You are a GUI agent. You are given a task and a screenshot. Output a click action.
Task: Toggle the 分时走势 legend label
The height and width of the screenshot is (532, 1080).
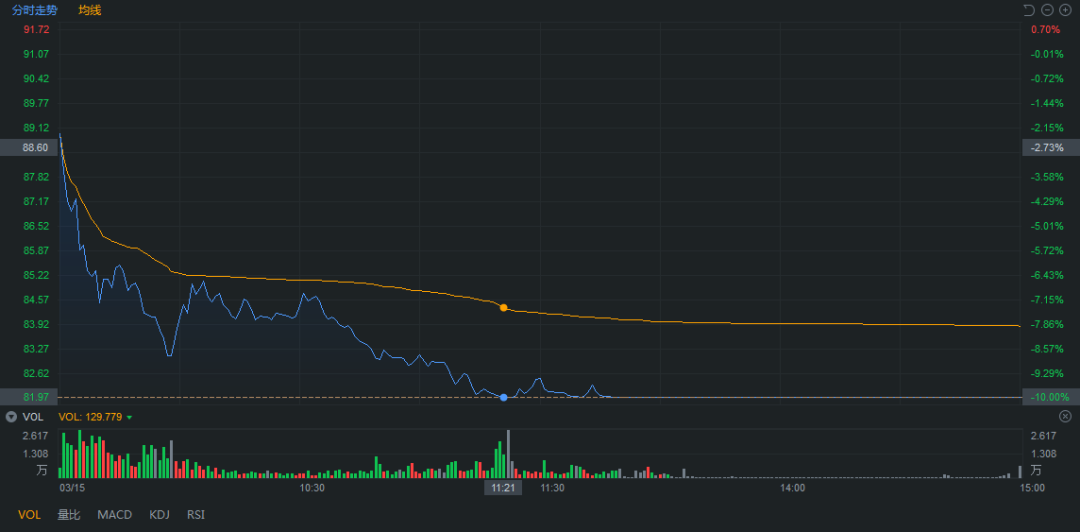35,10
